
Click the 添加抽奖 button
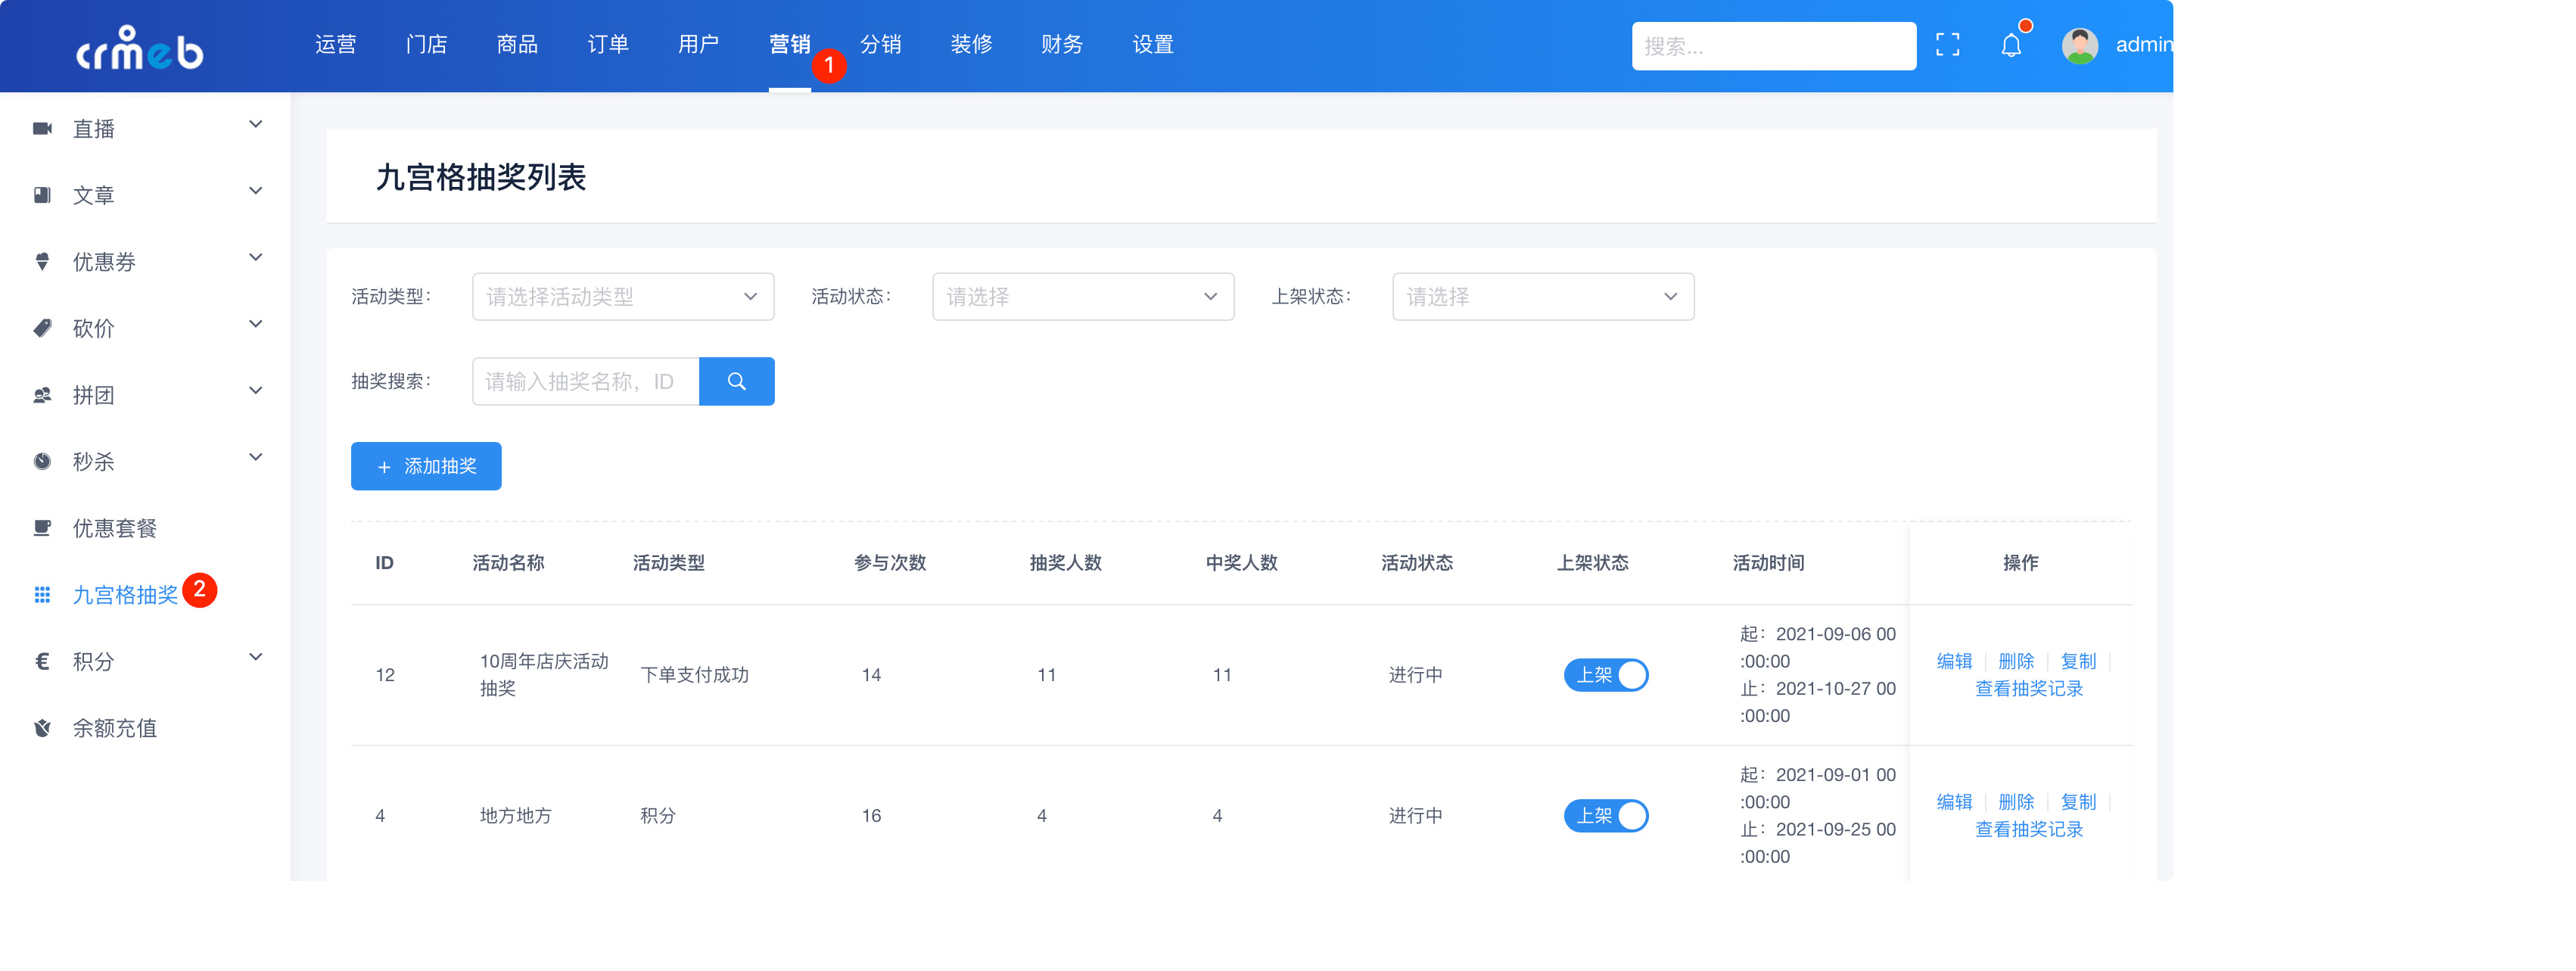pyautogui.click(x=426, y=466)
